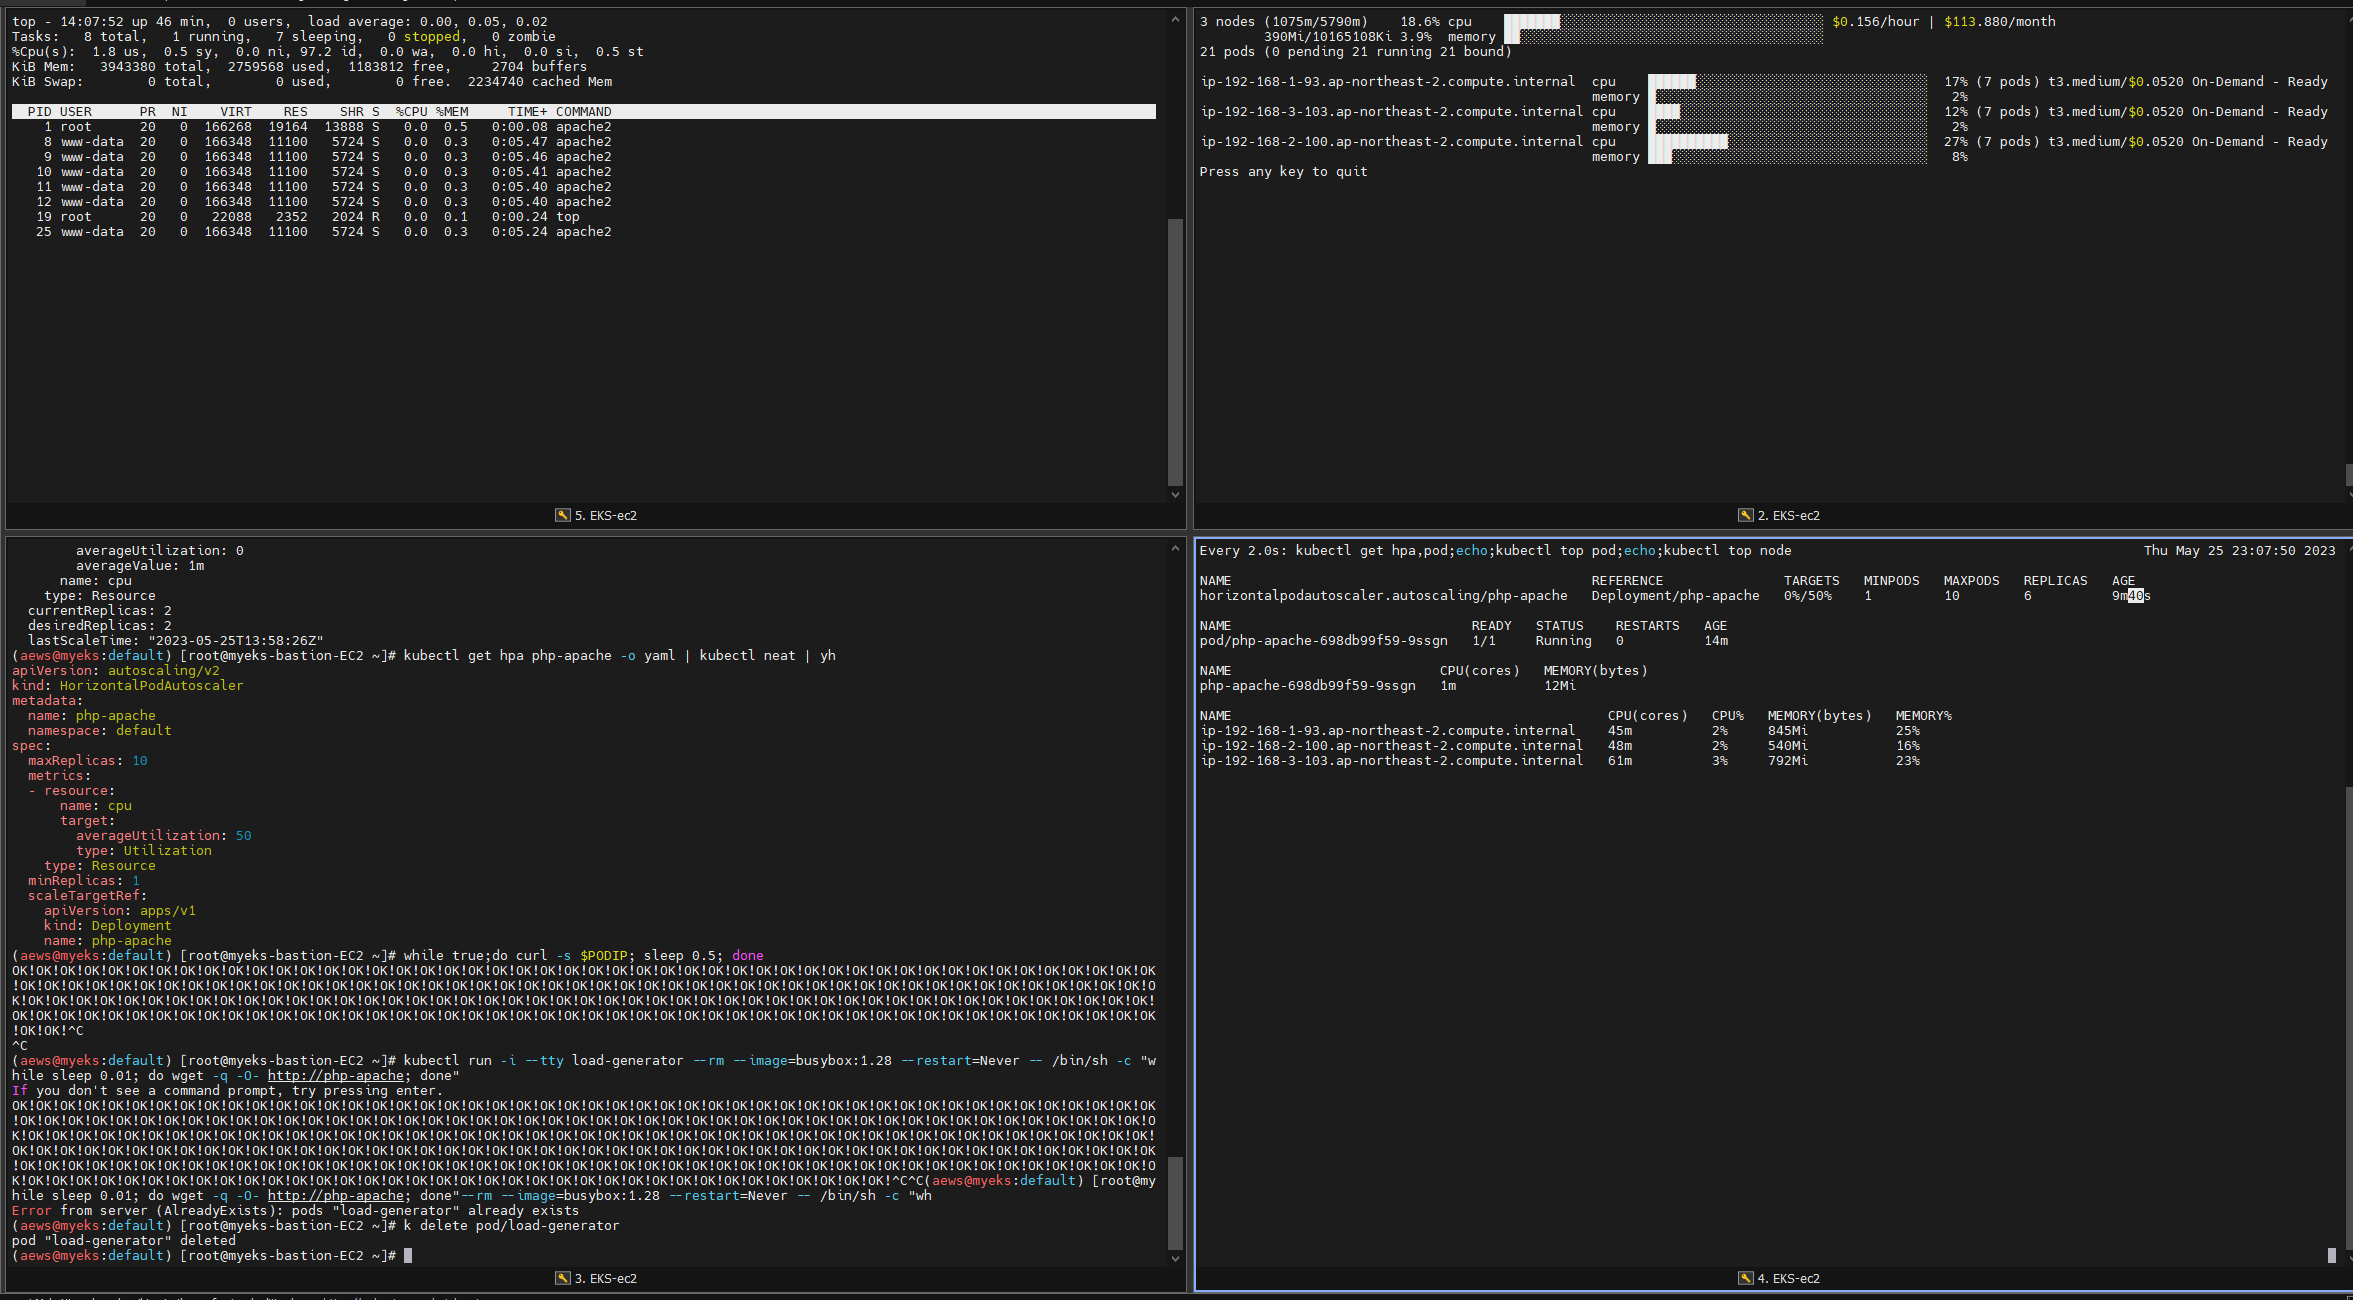Select the 3. EKS-ec2 pane title label
This screenshot has height=1300, width=2353.
point(606,1278)
